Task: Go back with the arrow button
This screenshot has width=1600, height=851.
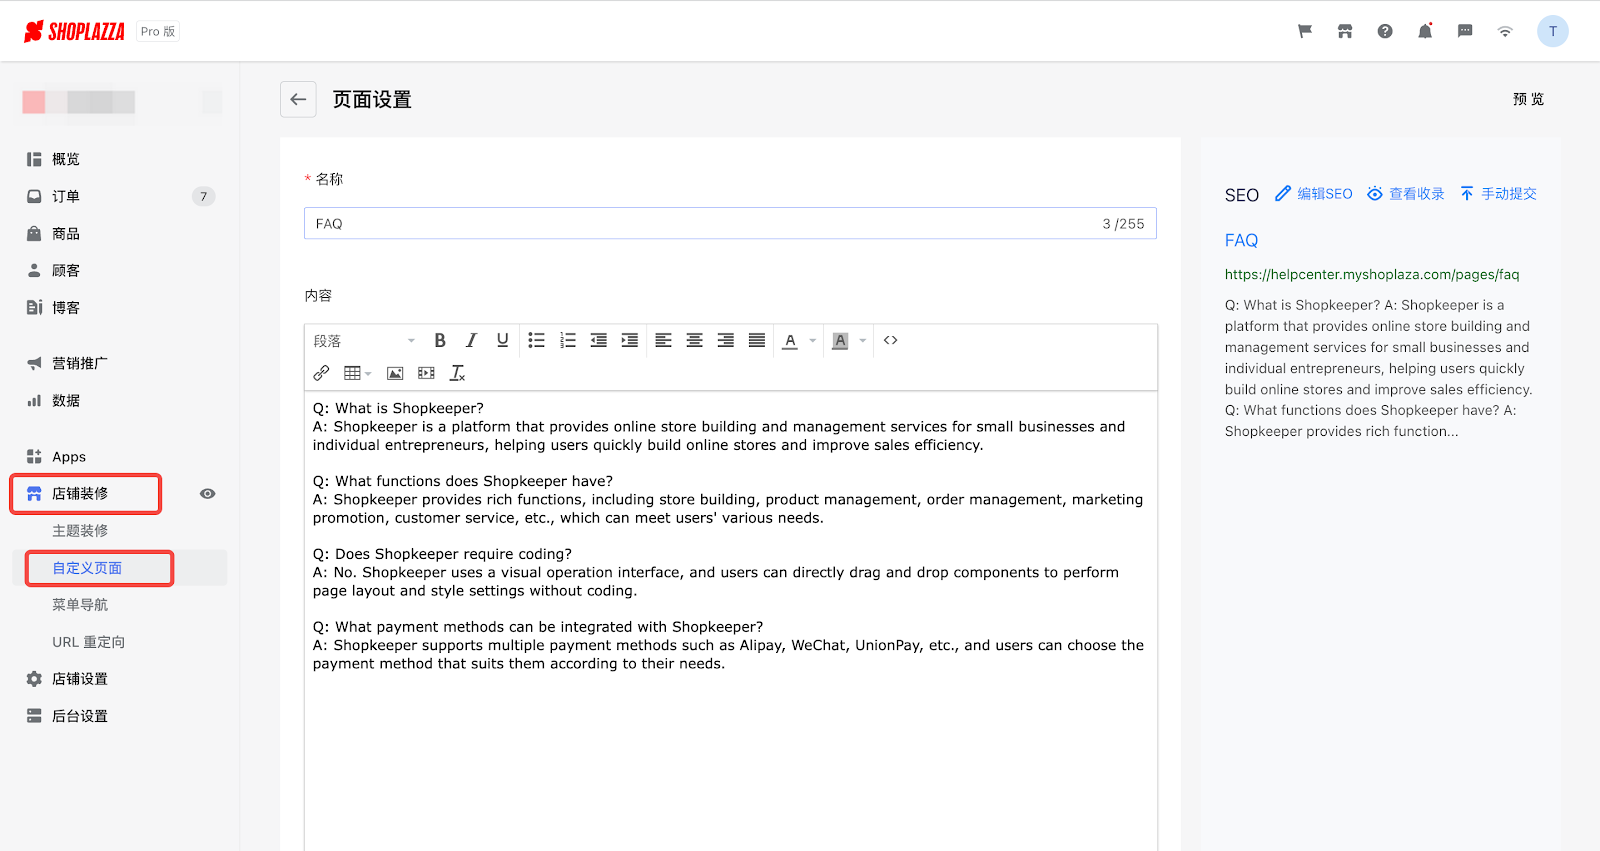Action: click(298, 99)
